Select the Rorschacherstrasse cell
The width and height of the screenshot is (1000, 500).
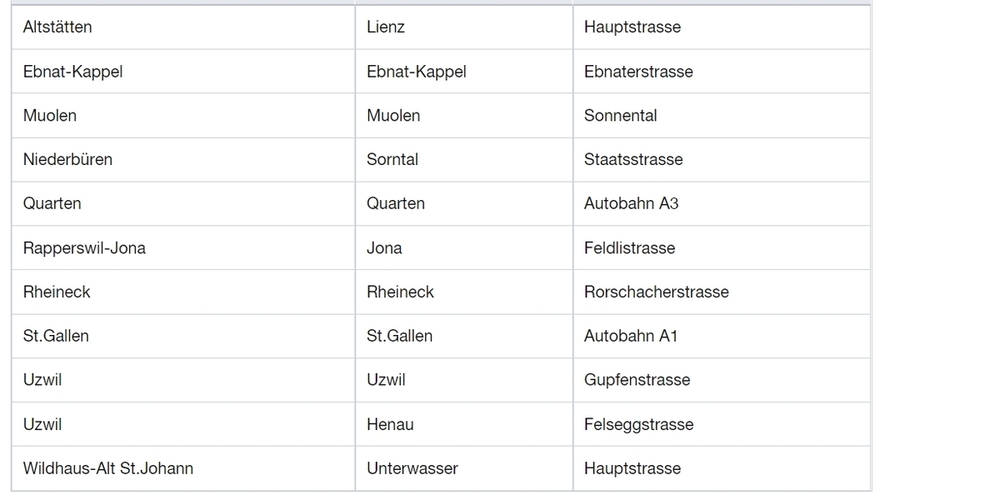click(656, 292)
